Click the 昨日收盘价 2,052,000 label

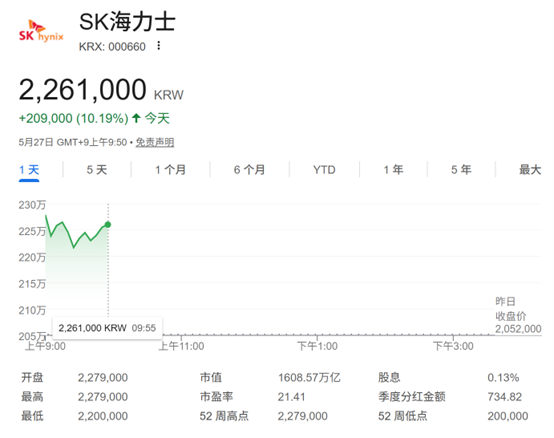pos(518,315)
